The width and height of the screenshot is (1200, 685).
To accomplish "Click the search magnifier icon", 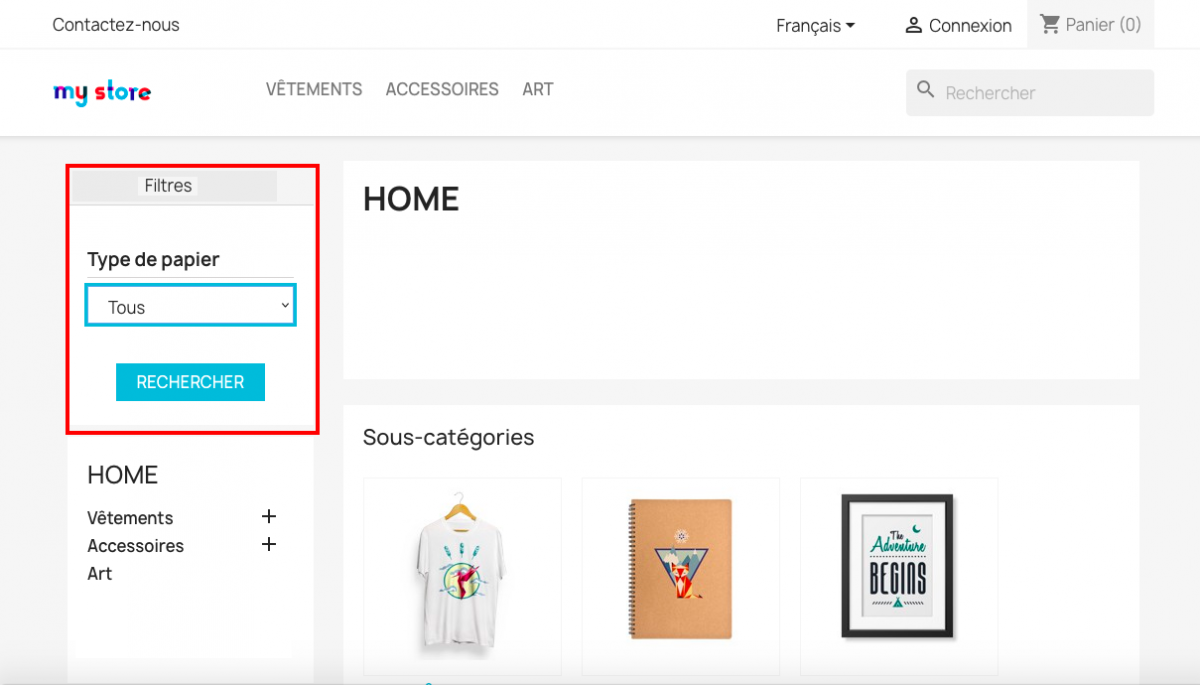I will (x=926, y=91).
